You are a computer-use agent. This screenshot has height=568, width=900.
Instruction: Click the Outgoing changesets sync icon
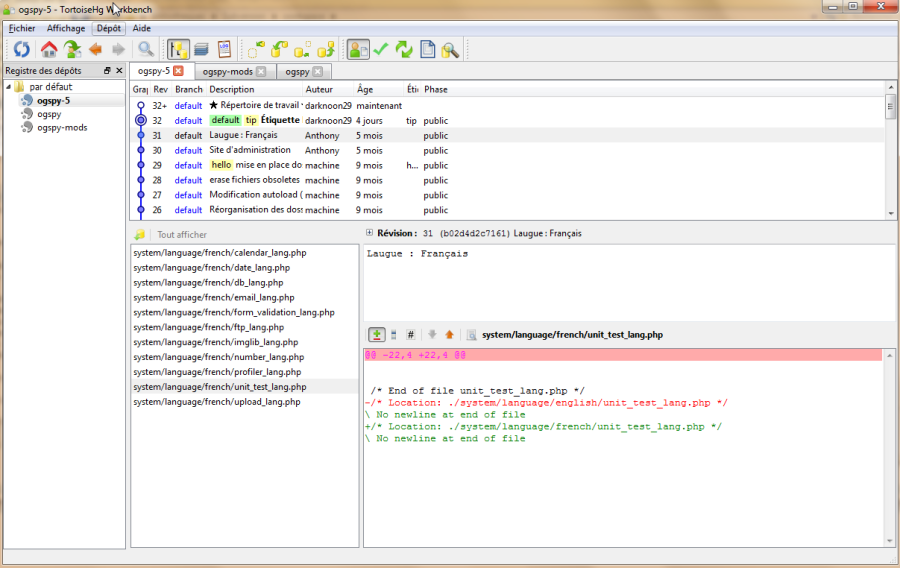[x=302, y=50]
